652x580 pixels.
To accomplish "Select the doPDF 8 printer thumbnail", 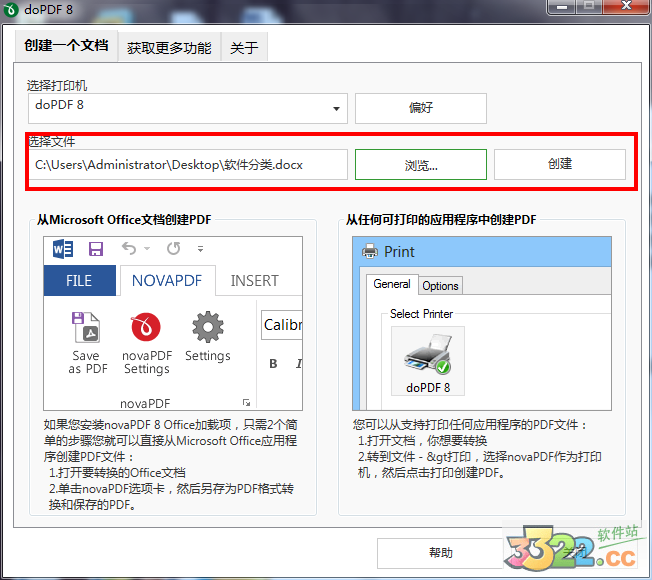I will pos(428,361).
